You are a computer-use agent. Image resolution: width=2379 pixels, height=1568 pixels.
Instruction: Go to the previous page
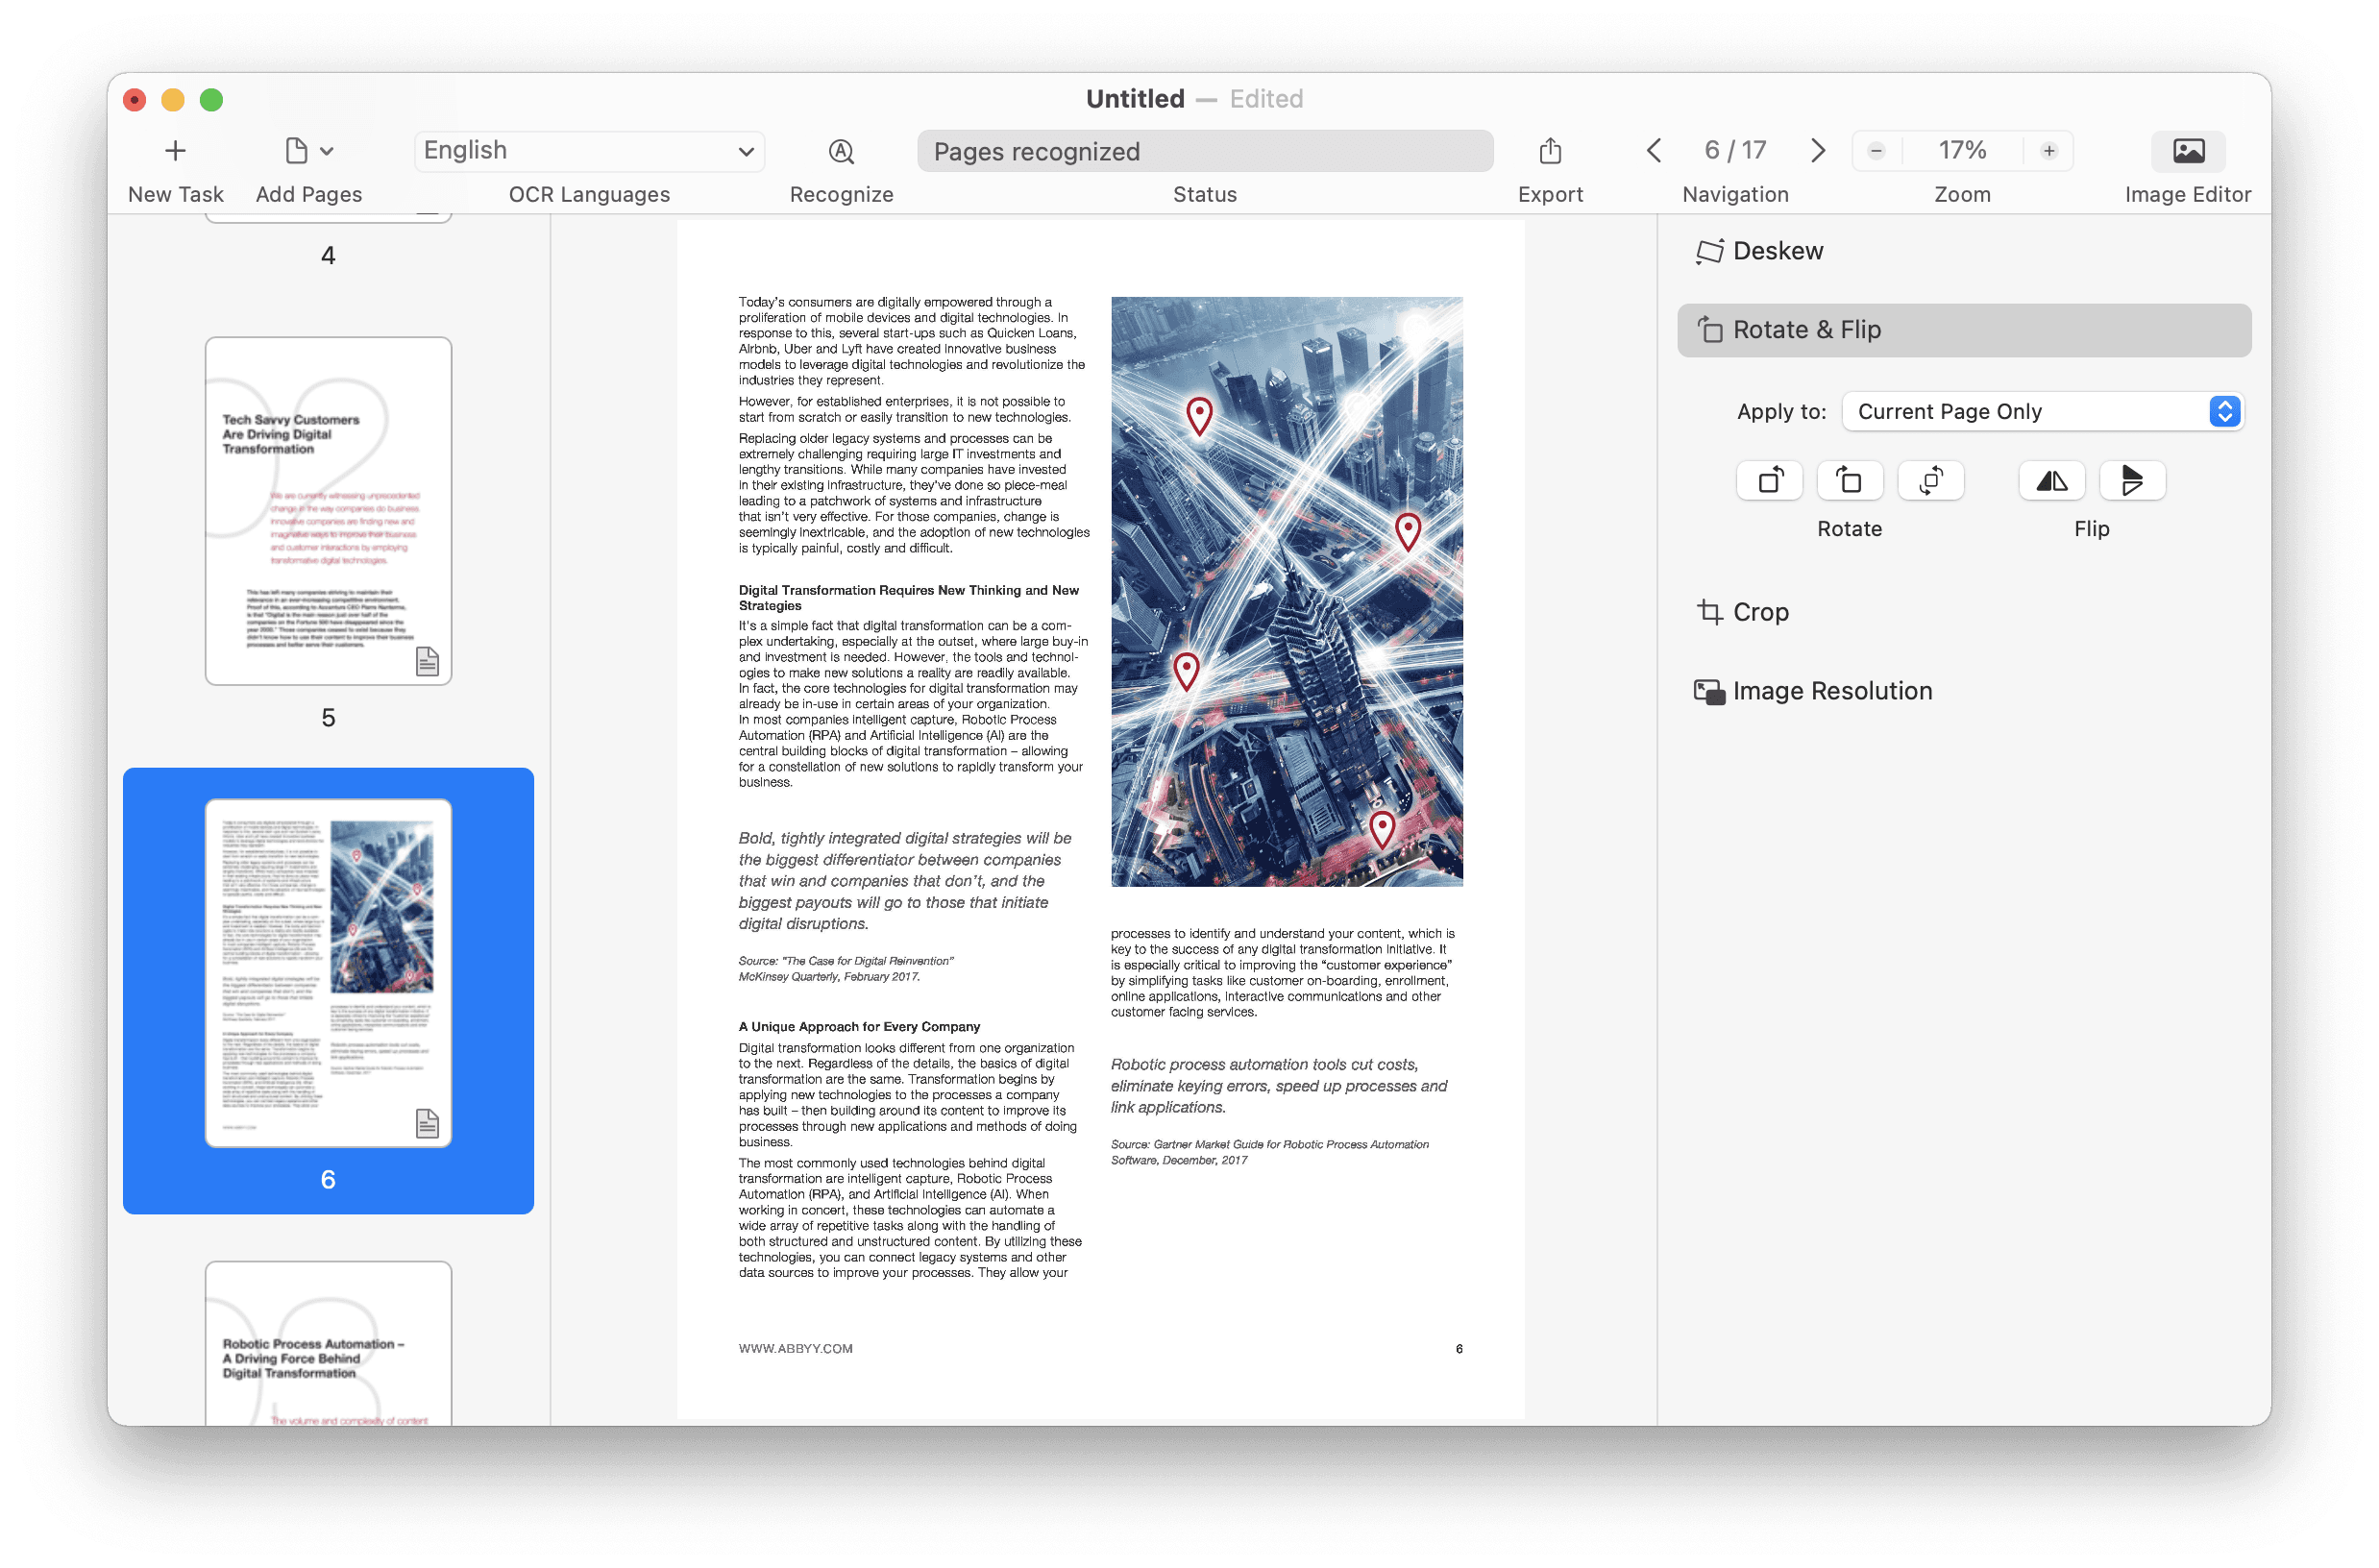[1654, 151]
